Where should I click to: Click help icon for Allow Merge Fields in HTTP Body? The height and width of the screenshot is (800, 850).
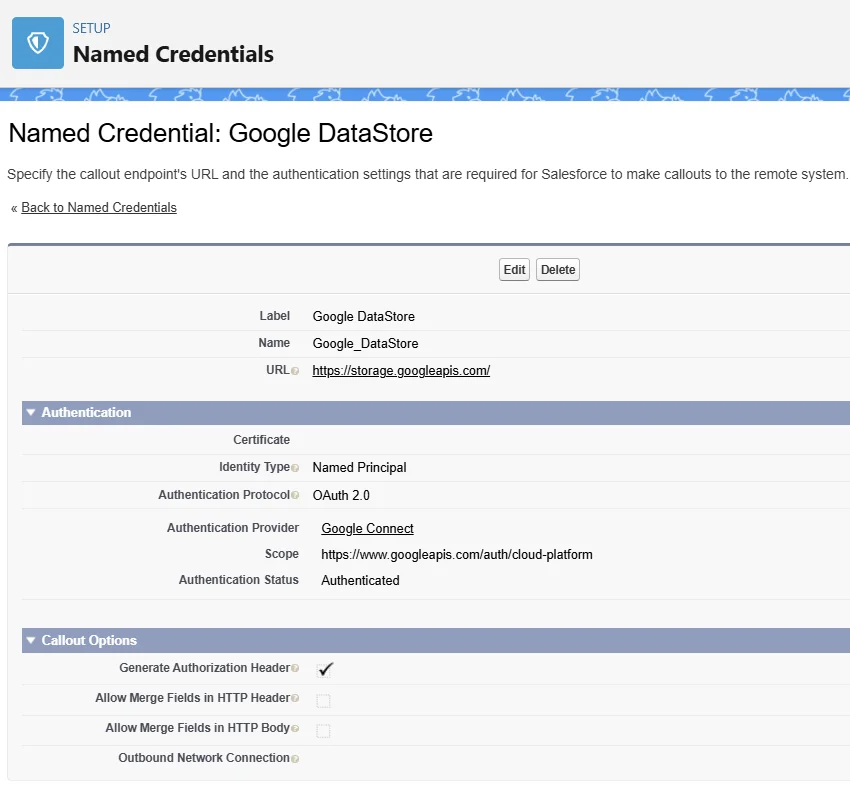[295, 729]
